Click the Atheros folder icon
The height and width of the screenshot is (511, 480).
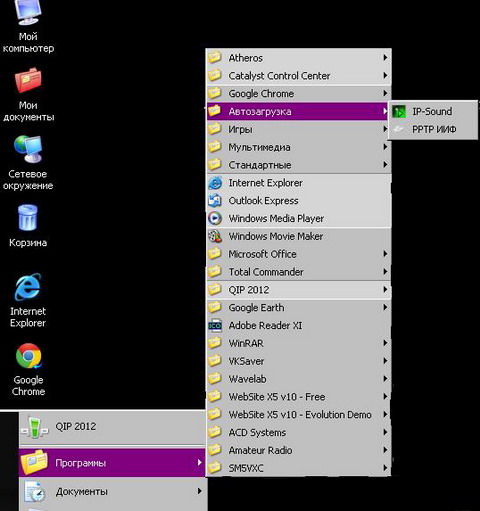pos(215,57)
